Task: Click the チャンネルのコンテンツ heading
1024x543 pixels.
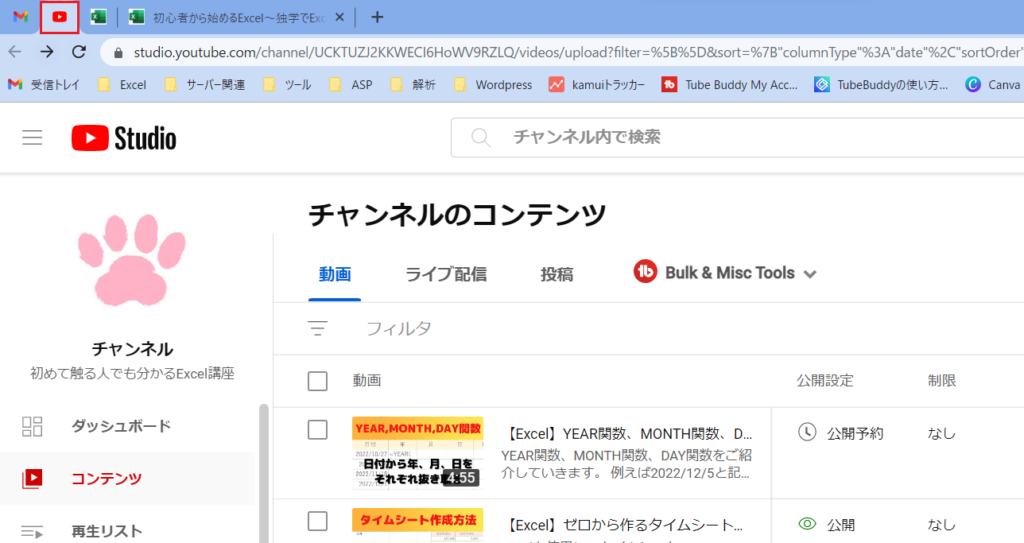Action: 457,214
